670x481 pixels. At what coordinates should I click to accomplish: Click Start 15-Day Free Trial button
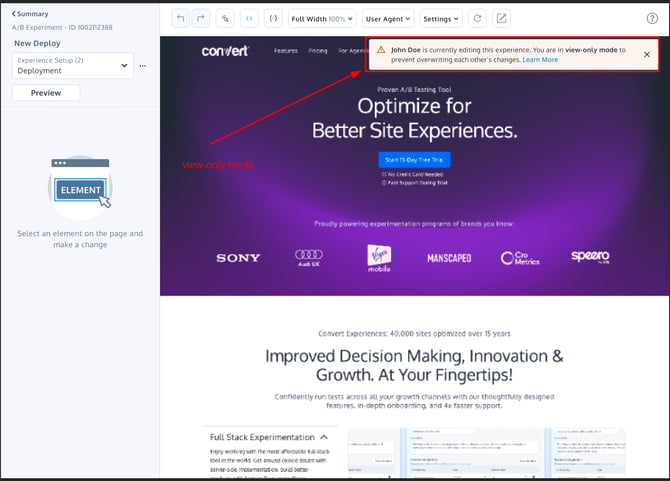pos(414,160)
